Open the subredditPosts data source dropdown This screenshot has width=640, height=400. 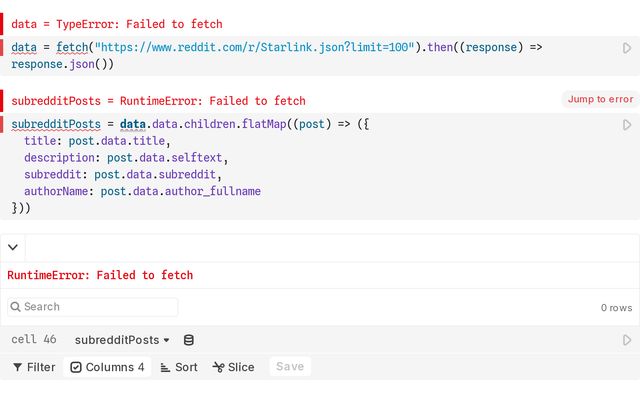[122, 340]
